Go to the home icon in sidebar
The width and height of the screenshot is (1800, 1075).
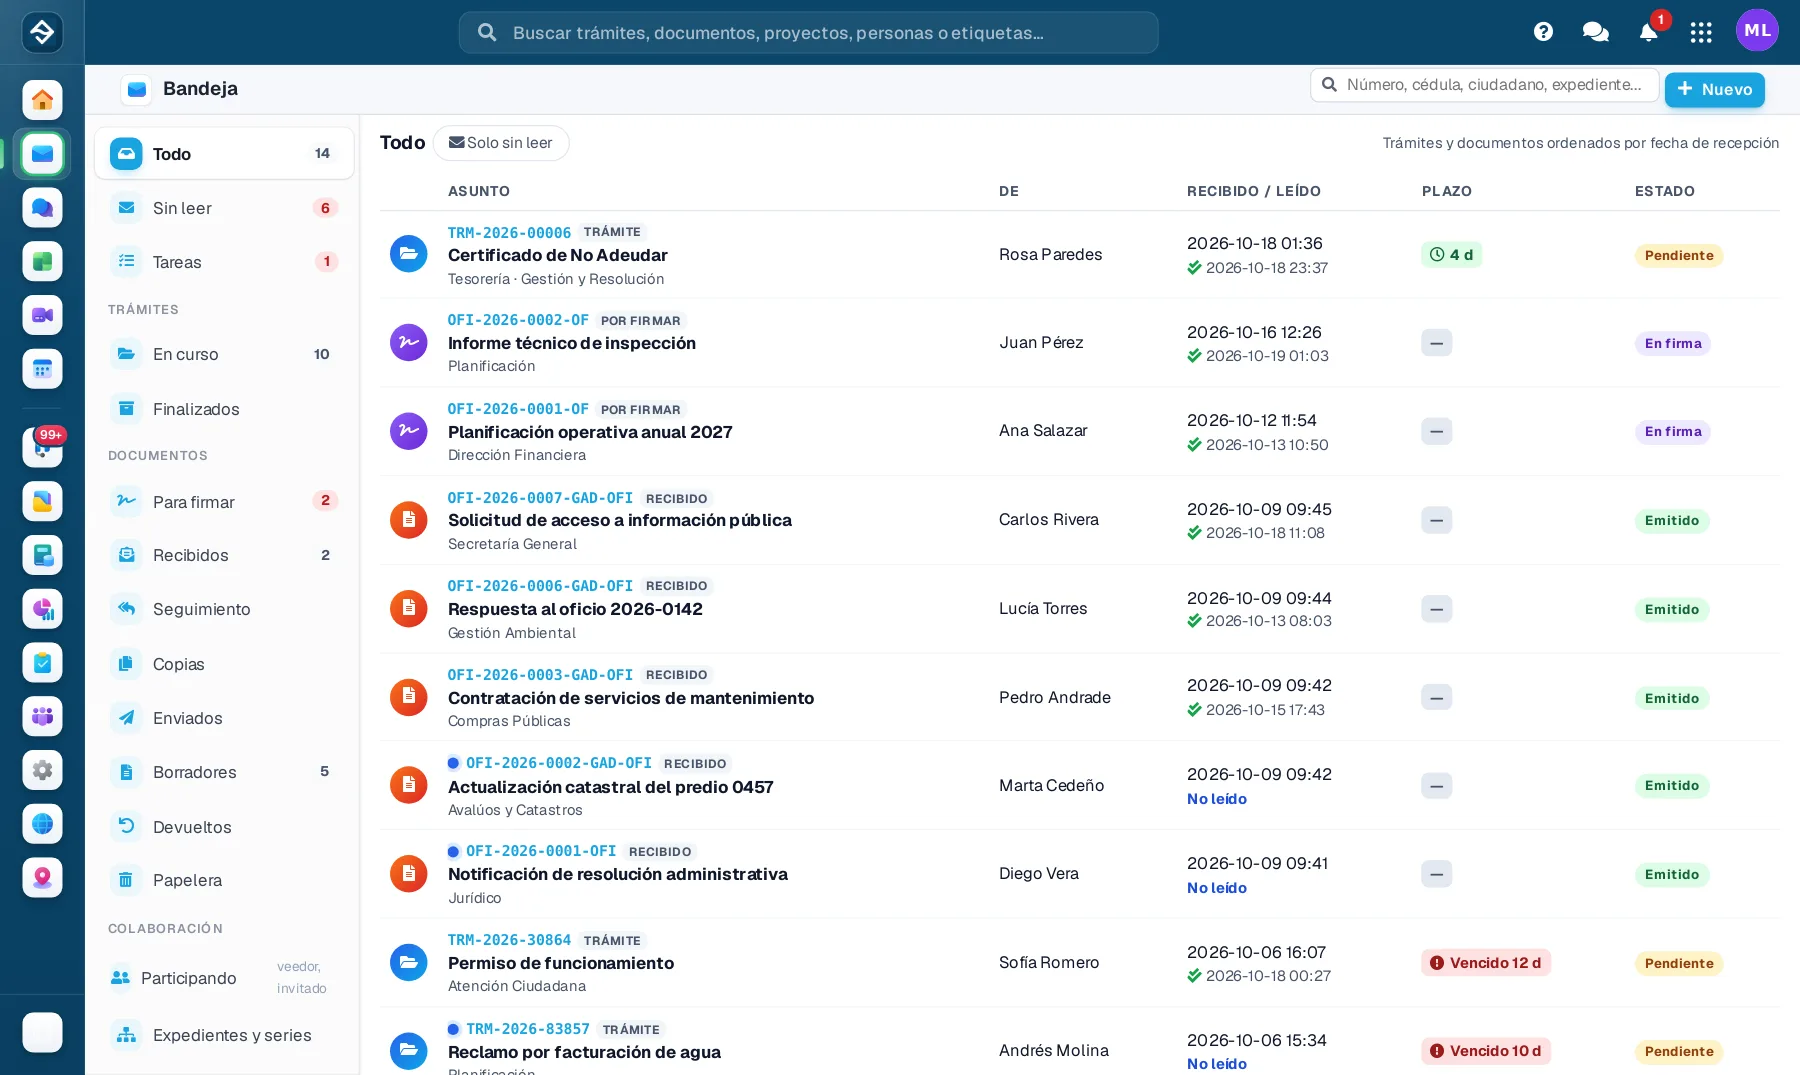(42, 100)
